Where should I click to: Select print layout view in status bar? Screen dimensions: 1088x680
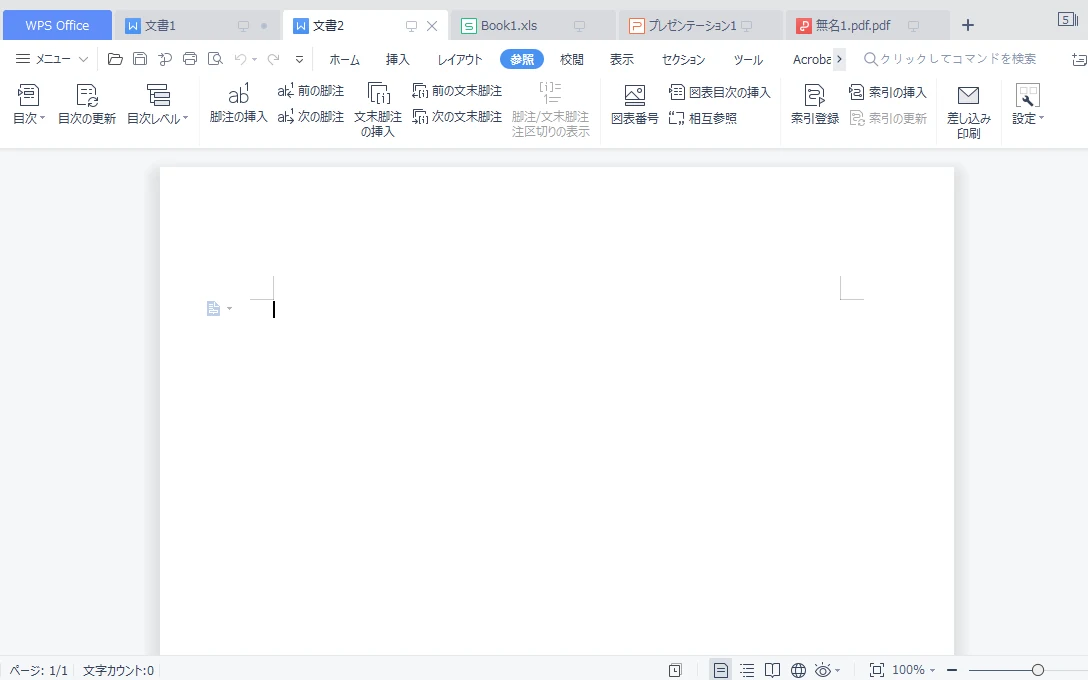pyautogui.click(x=721, y=670)
